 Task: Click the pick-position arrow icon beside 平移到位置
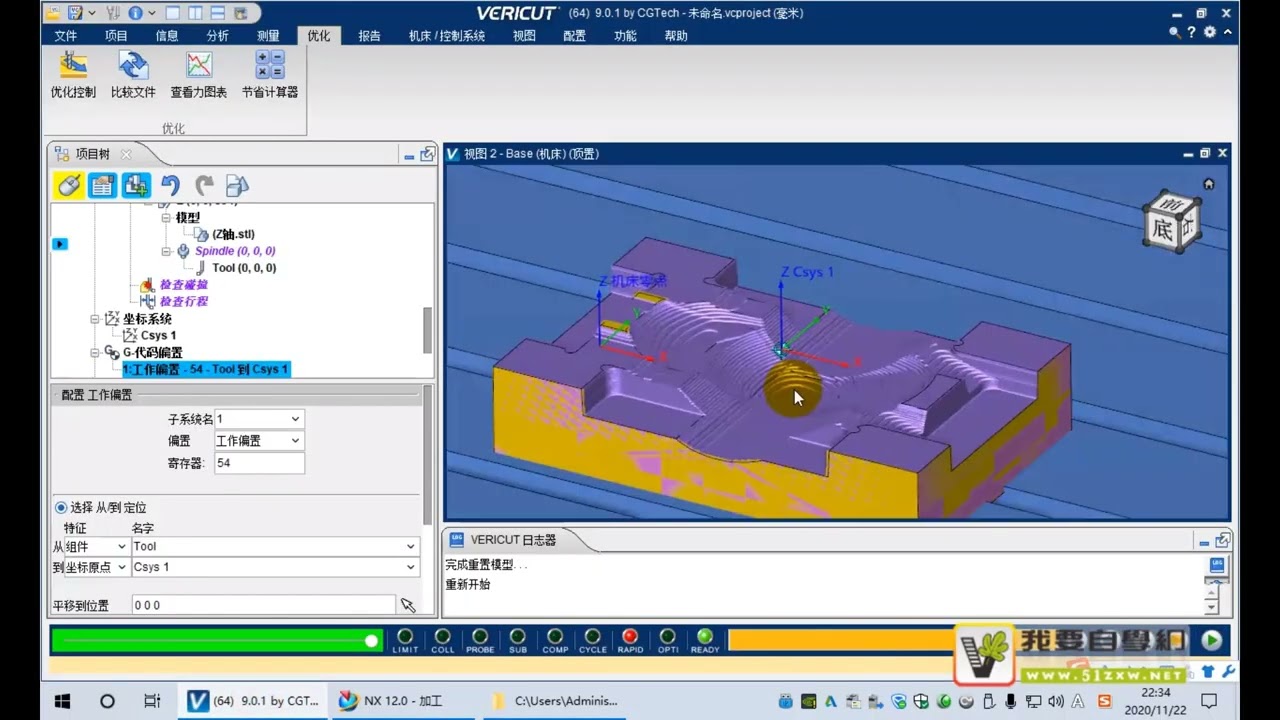(407, 605)
